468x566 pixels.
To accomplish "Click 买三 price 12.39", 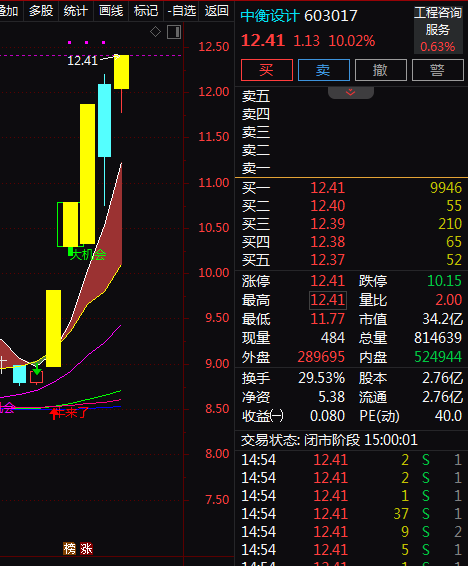I will point(328,224).
